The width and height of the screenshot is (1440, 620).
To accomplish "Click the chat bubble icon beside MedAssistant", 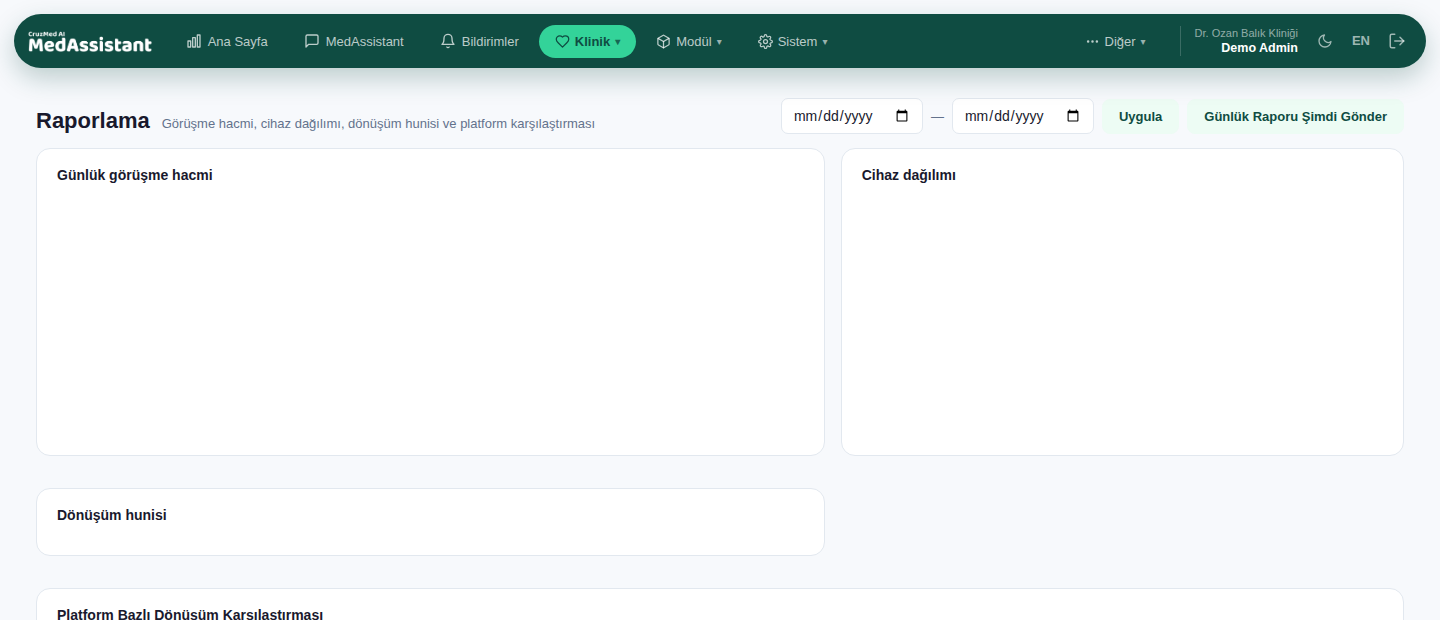I will tap(312, 41).
